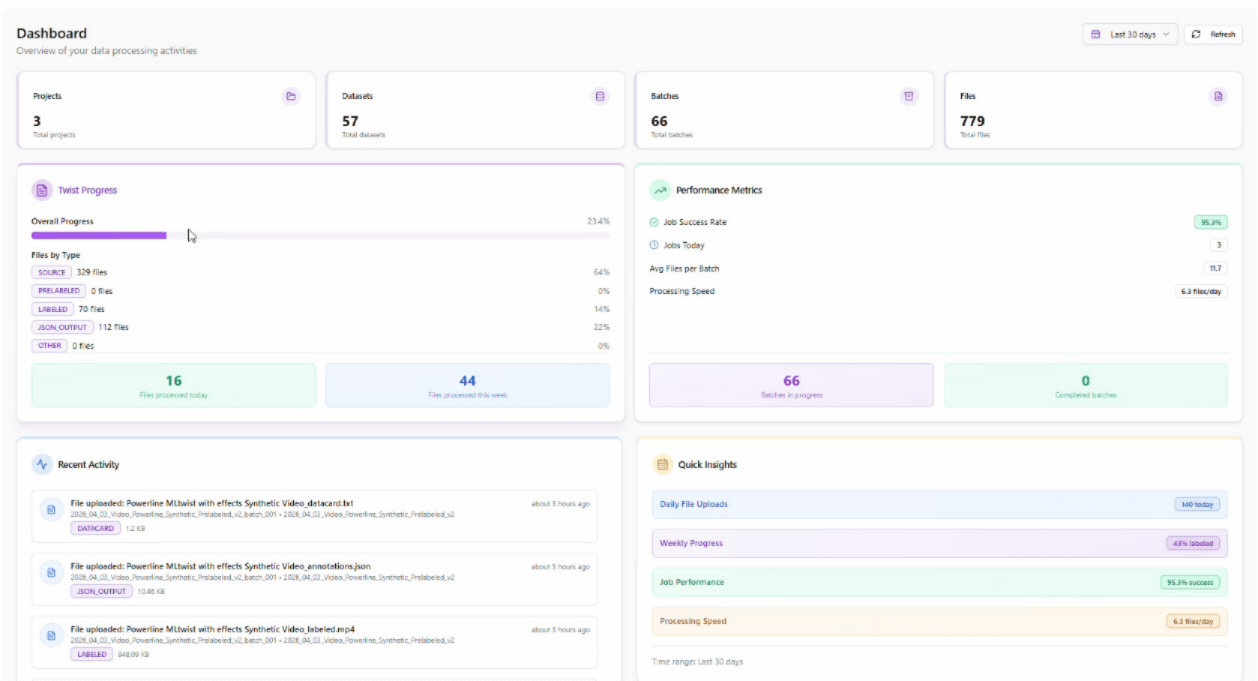Click the Files processed today tile
This screenshot has height=681, width=1258.
[x=174, y=385]
